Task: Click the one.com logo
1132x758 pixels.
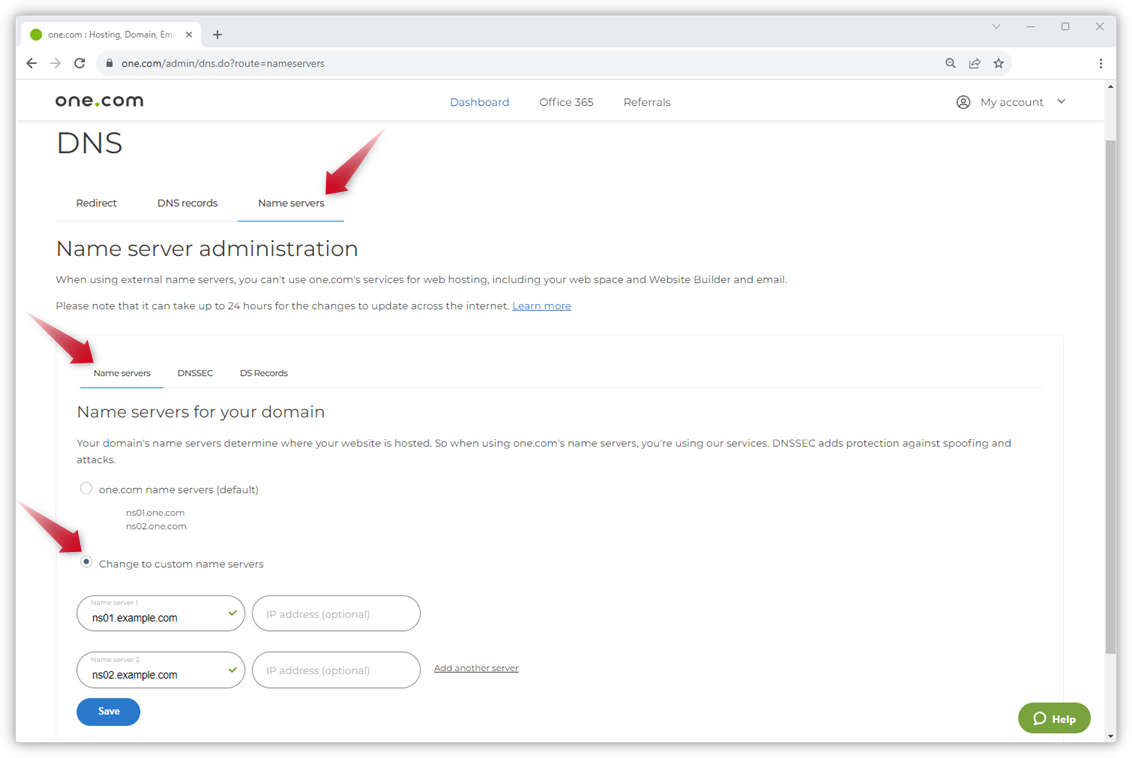Action: click(99, 100)
